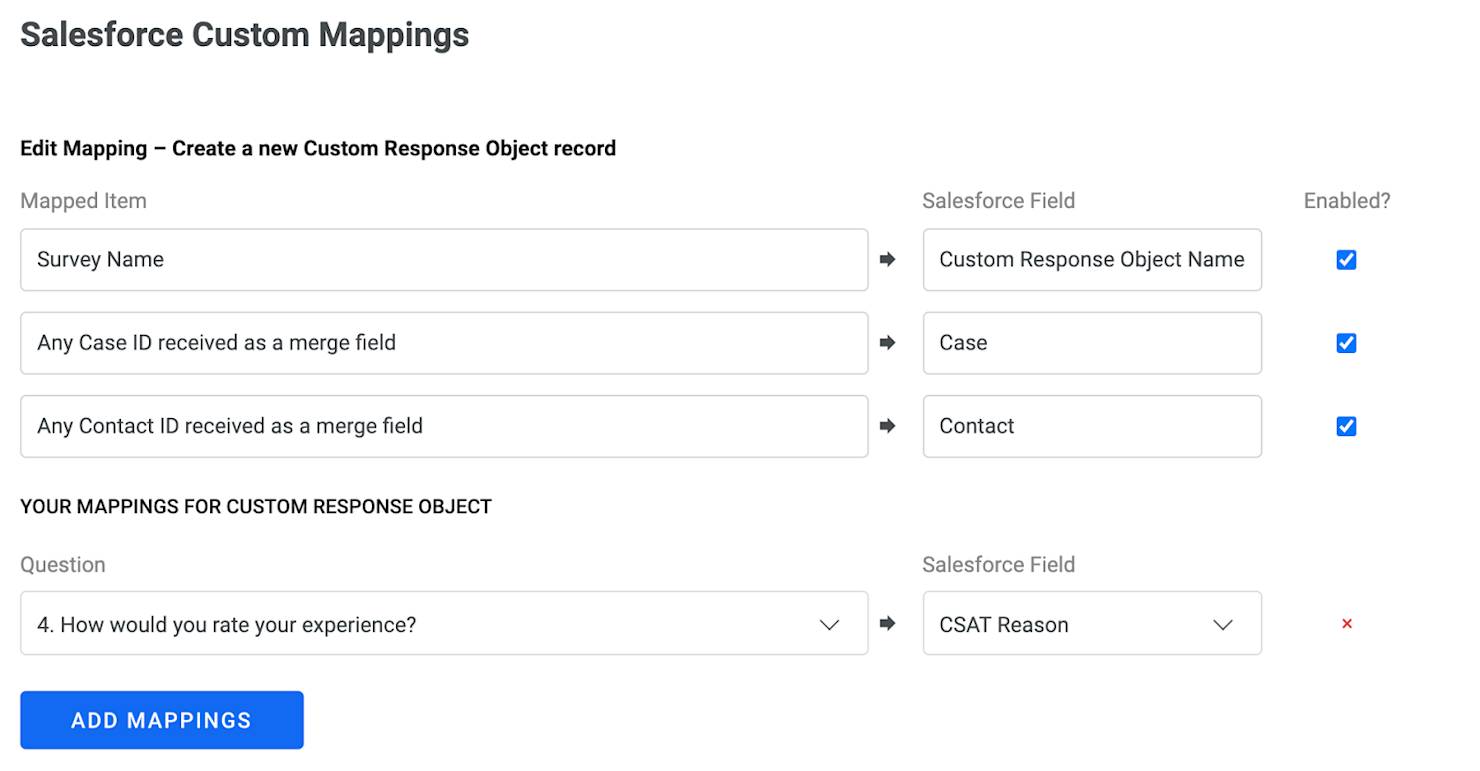Click the Case Salesforce field box
The width and height of the screenshot is (1480, 771).
(x=1092, y=343)
